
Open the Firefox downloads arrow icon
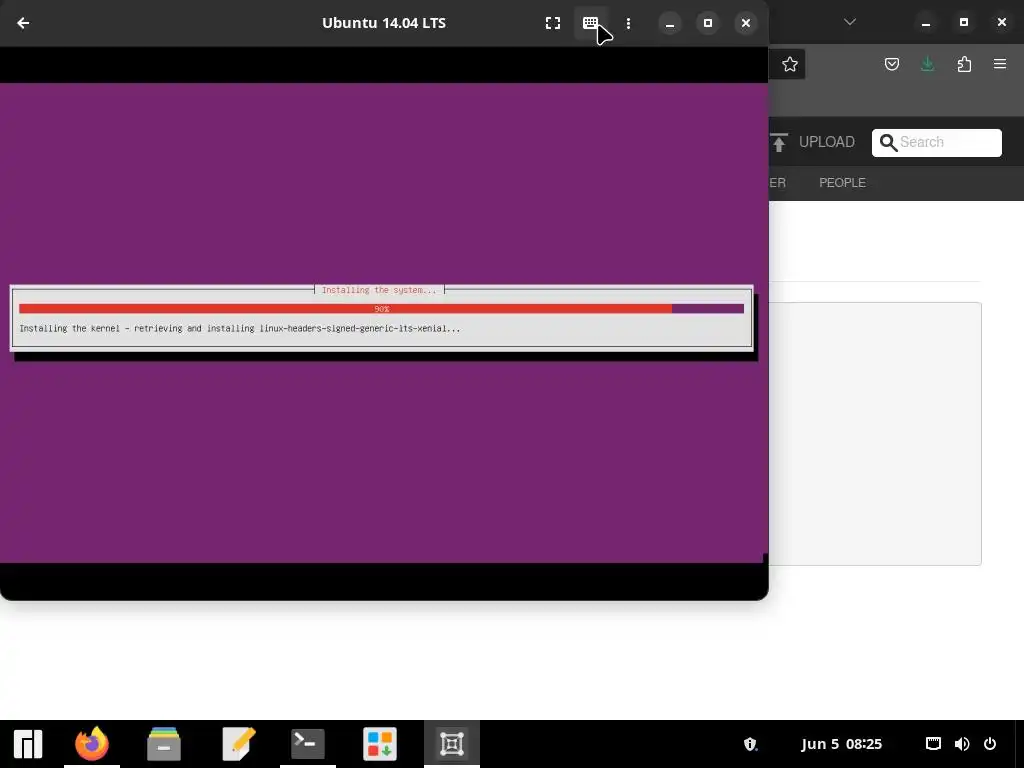coord(927,64)
